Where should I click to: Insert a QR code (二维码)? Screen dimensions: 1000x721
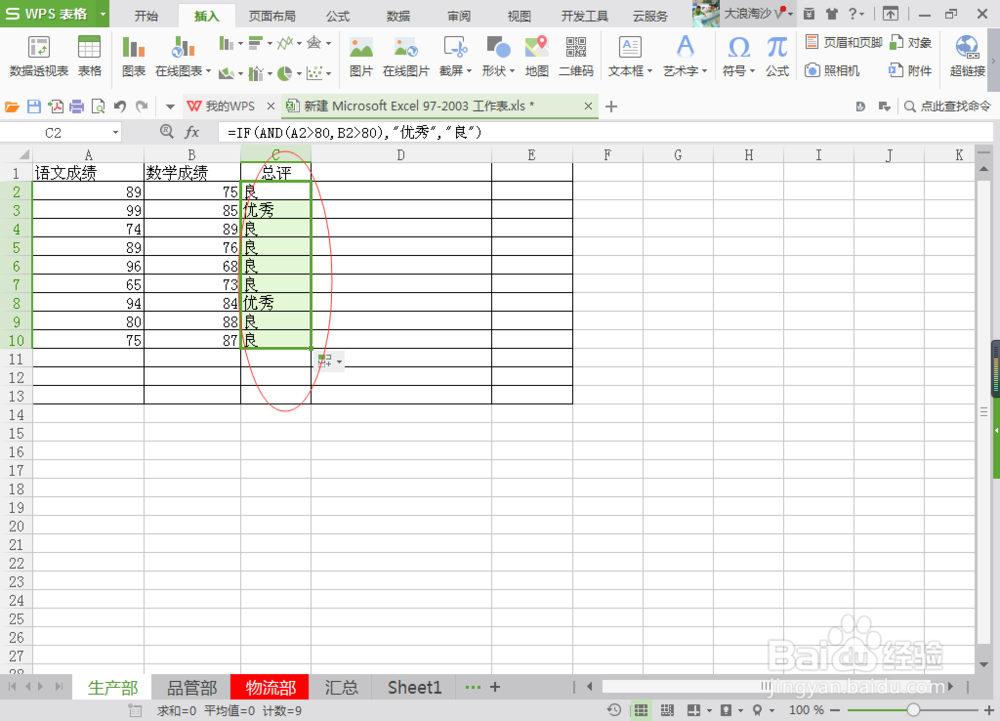pyautogui.click(x=576, y=56)
